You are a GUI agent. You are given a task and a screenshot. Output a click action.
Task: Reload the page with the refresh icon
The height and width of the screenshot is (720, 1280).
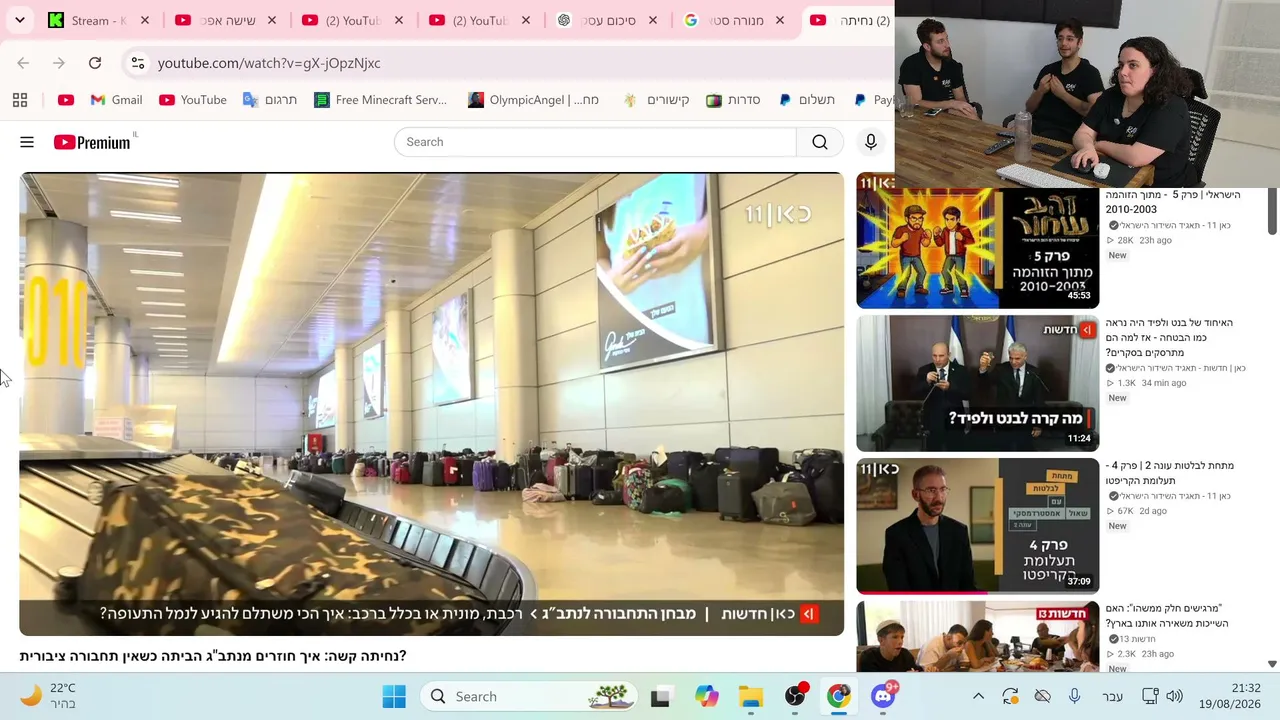pyautogui.click(x=95, y=63)
